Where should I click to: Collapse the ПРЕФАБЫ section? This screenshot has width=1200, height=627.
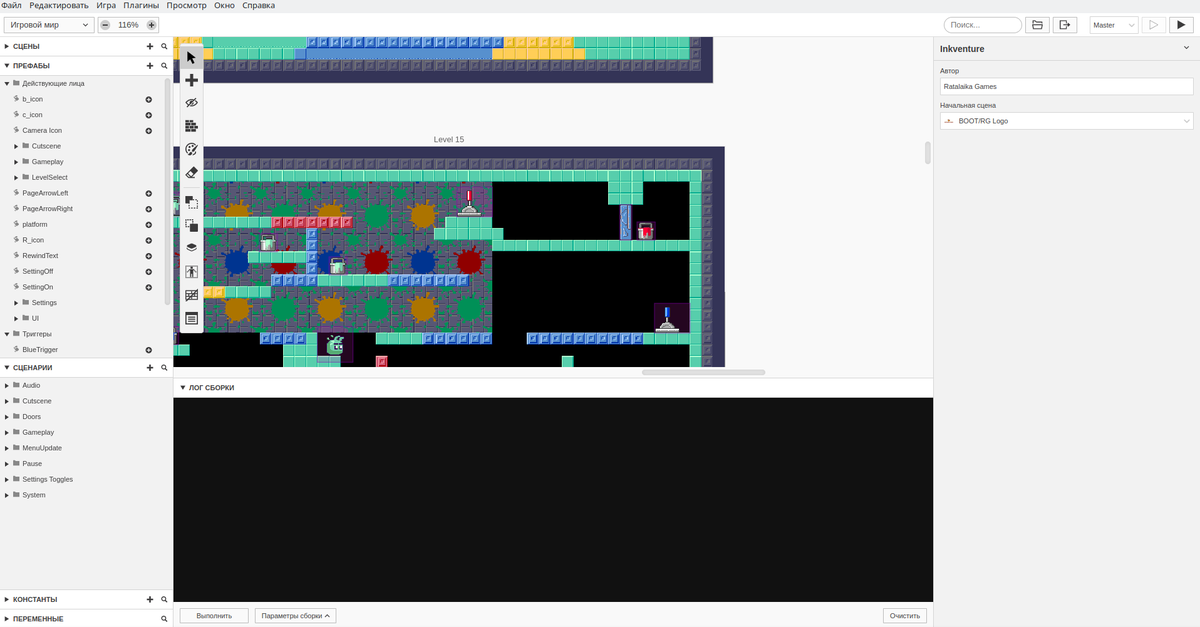tap(7, 65)
